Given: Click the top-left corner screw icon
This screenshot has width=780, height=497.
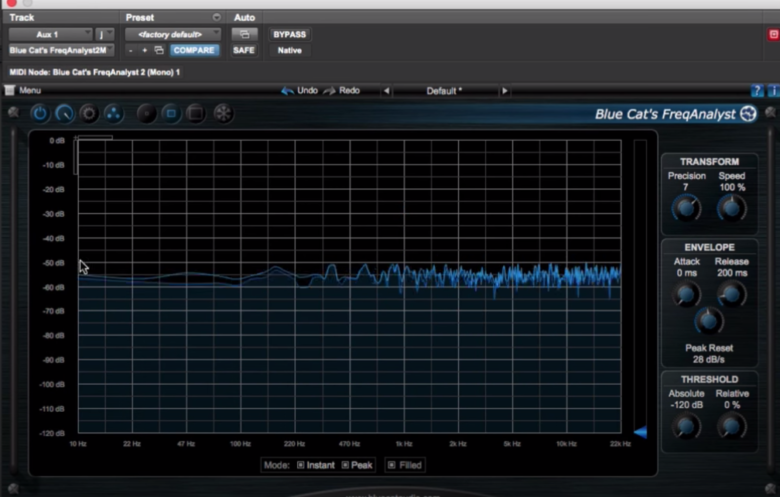Looking at the screenshot, I should pos(13,112).
